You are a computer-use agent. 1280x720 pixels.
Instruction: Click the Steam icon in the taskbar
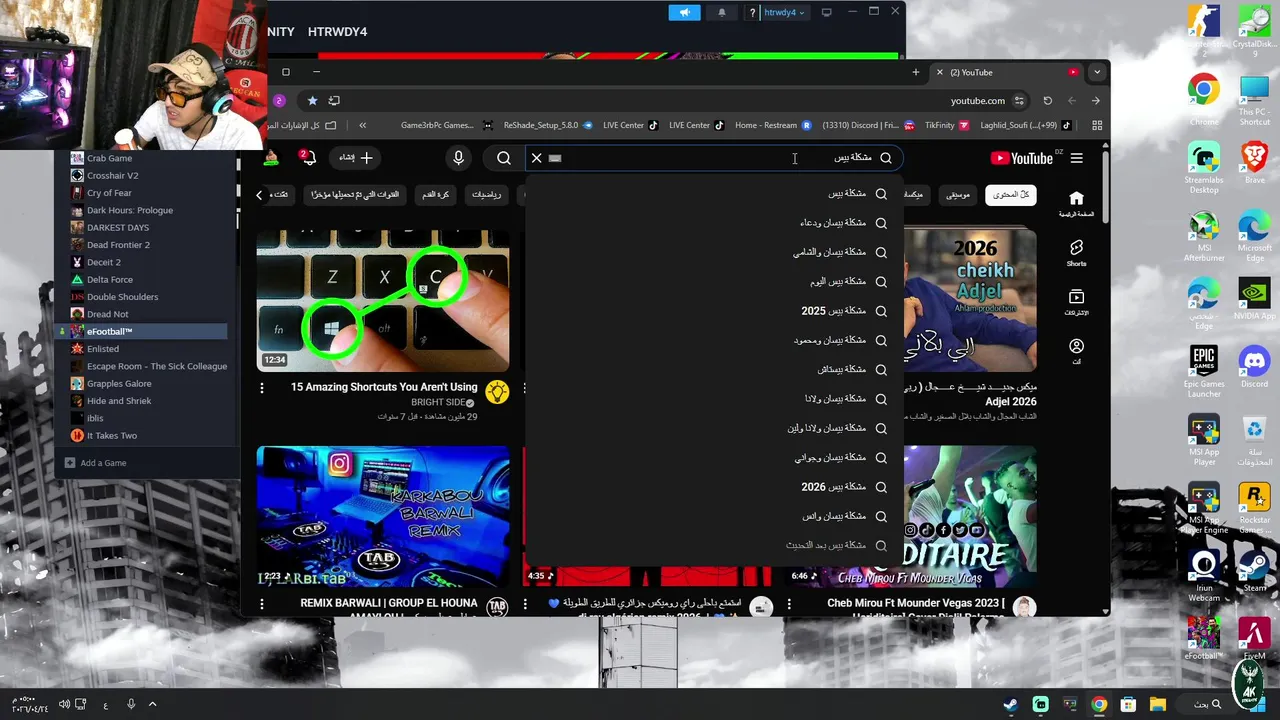click(1011, 704)
